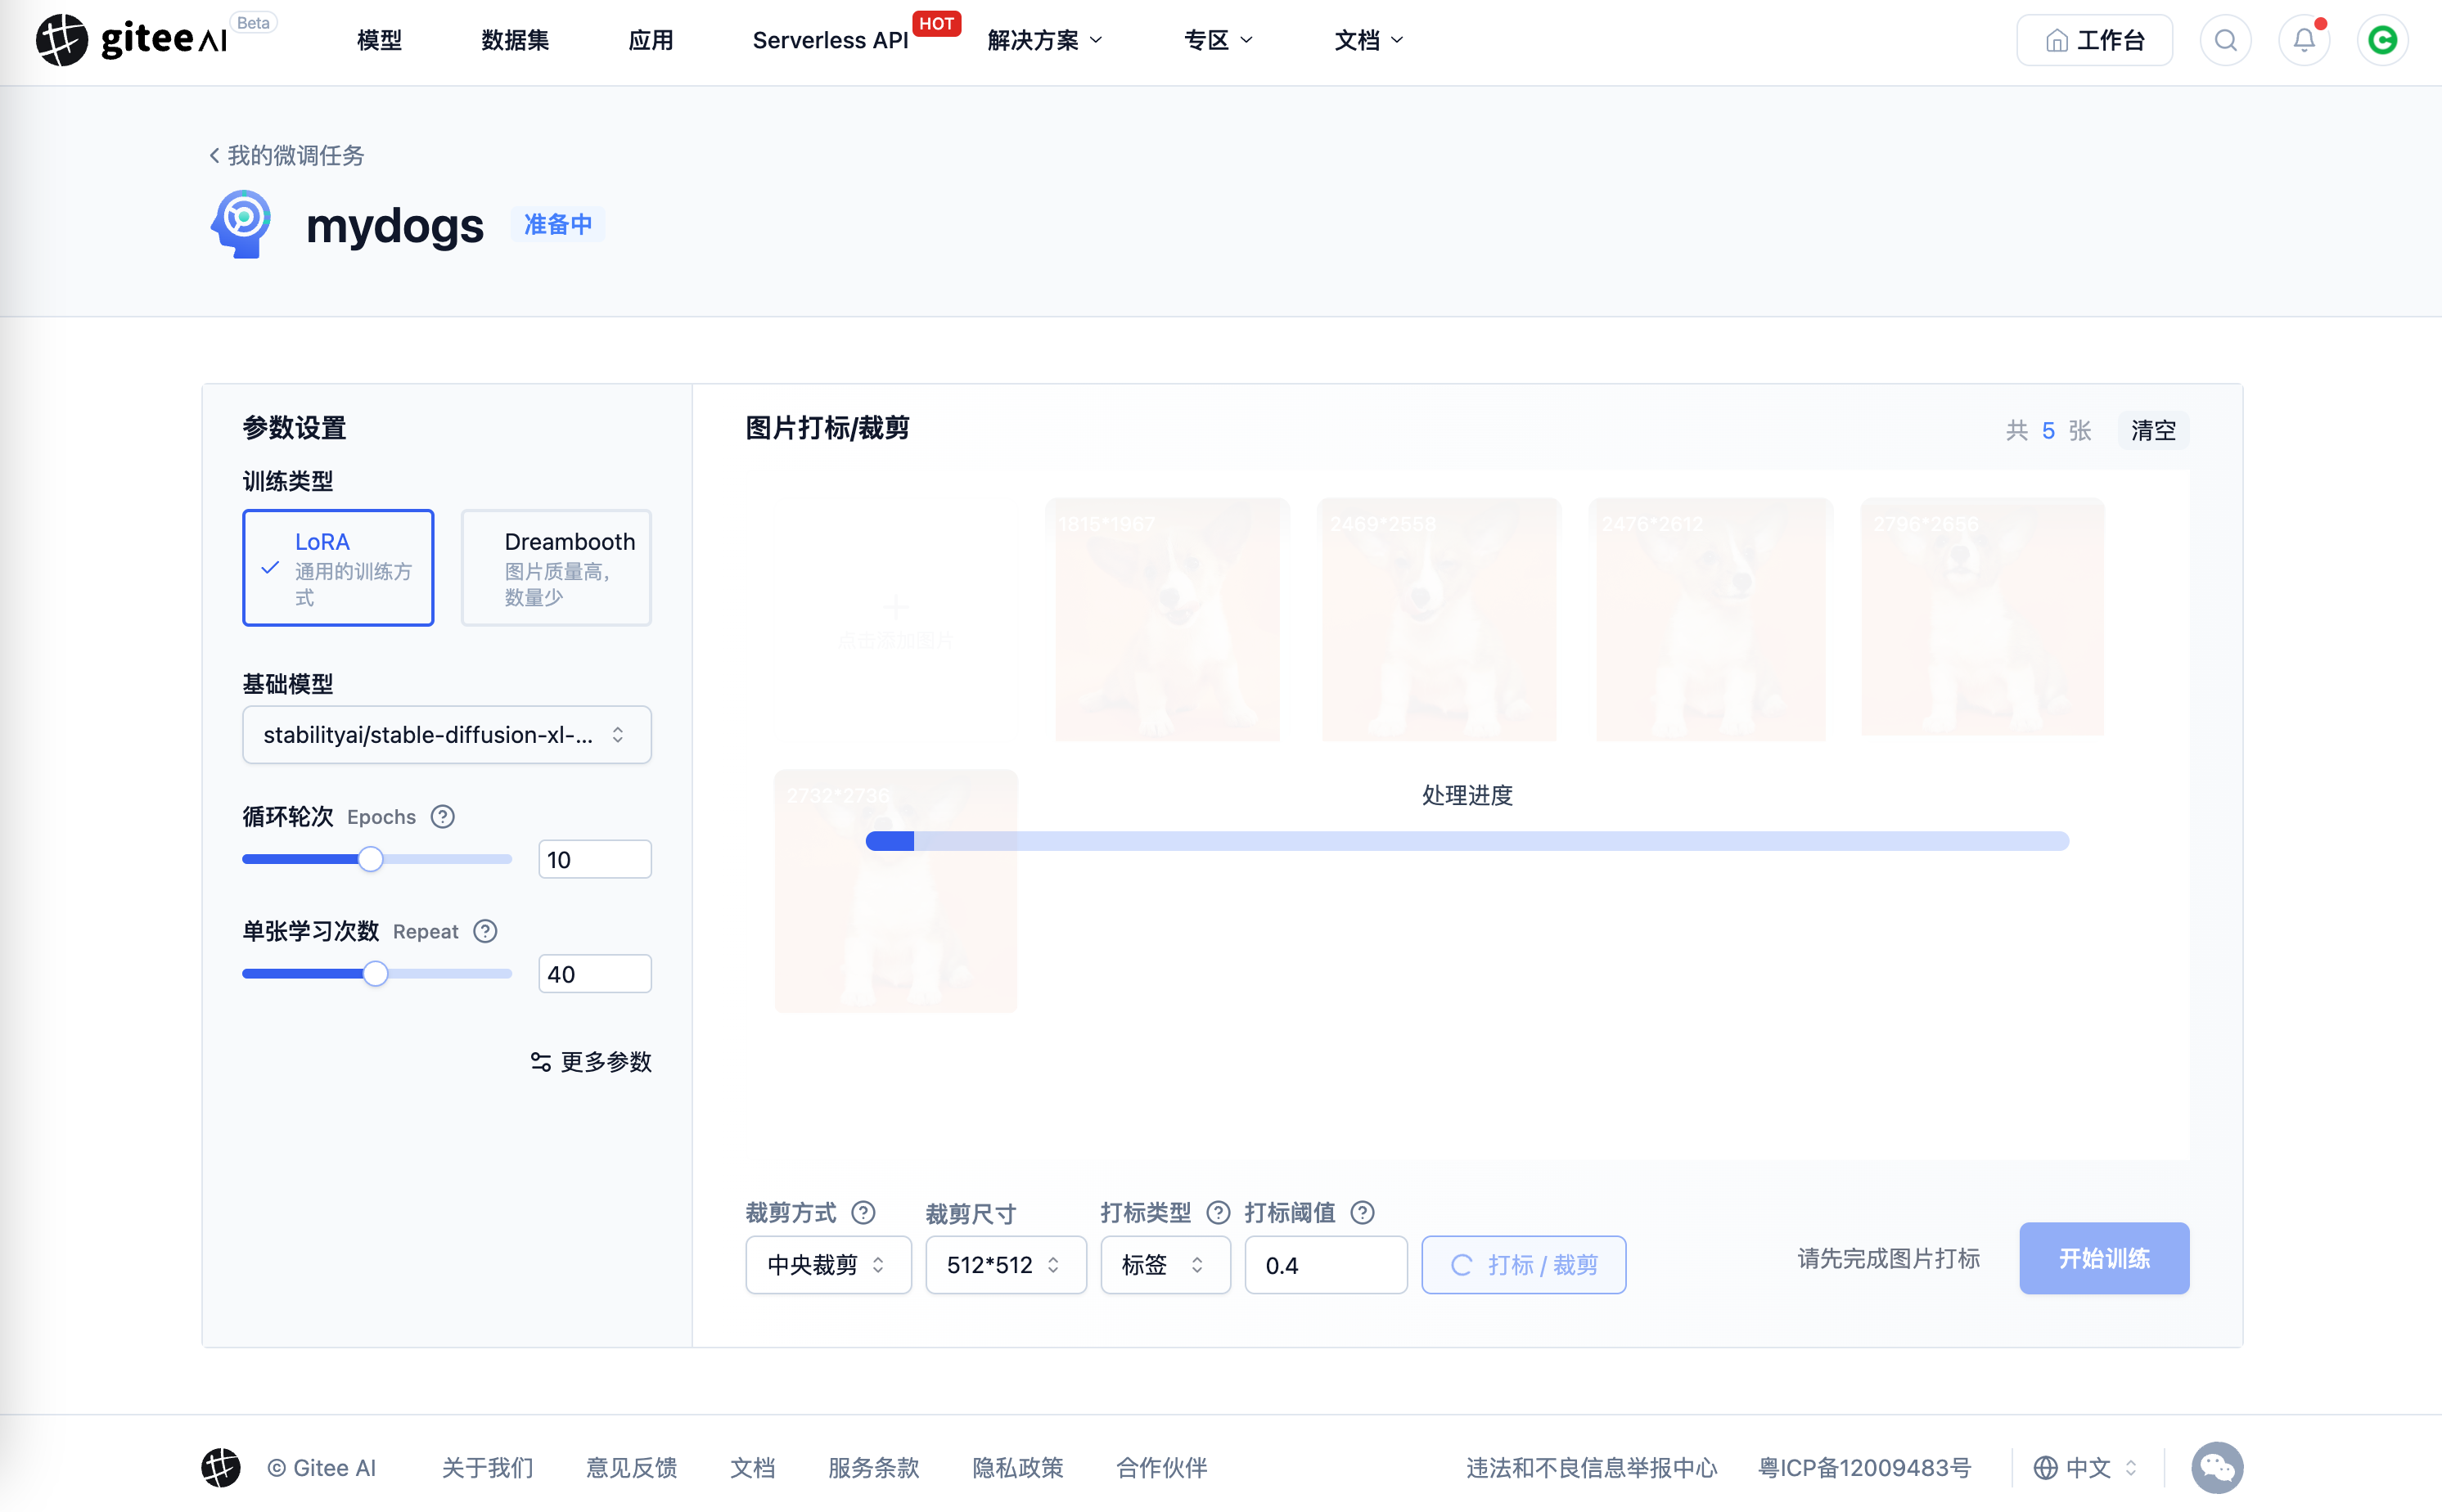Open footer 文档 link
The height and width of the screenshot is (1512, 2442).
click(x=752, y=1467)
